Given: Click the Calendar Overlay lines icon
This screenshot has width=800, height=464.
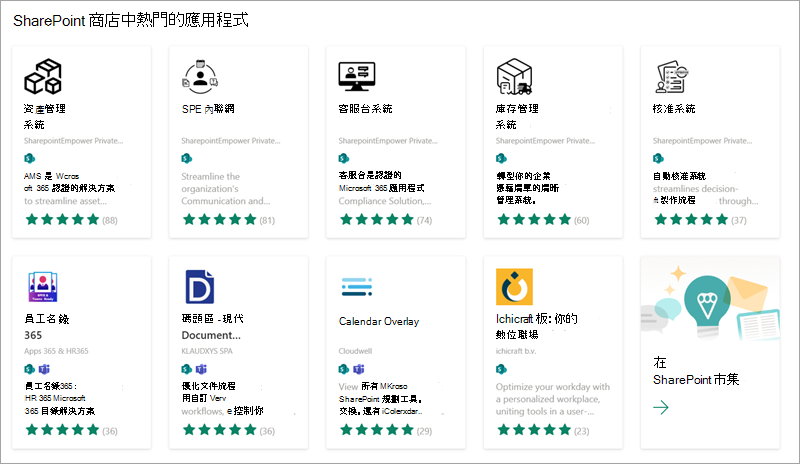Looking at the screenshot, I should click(x=357, y=287).
